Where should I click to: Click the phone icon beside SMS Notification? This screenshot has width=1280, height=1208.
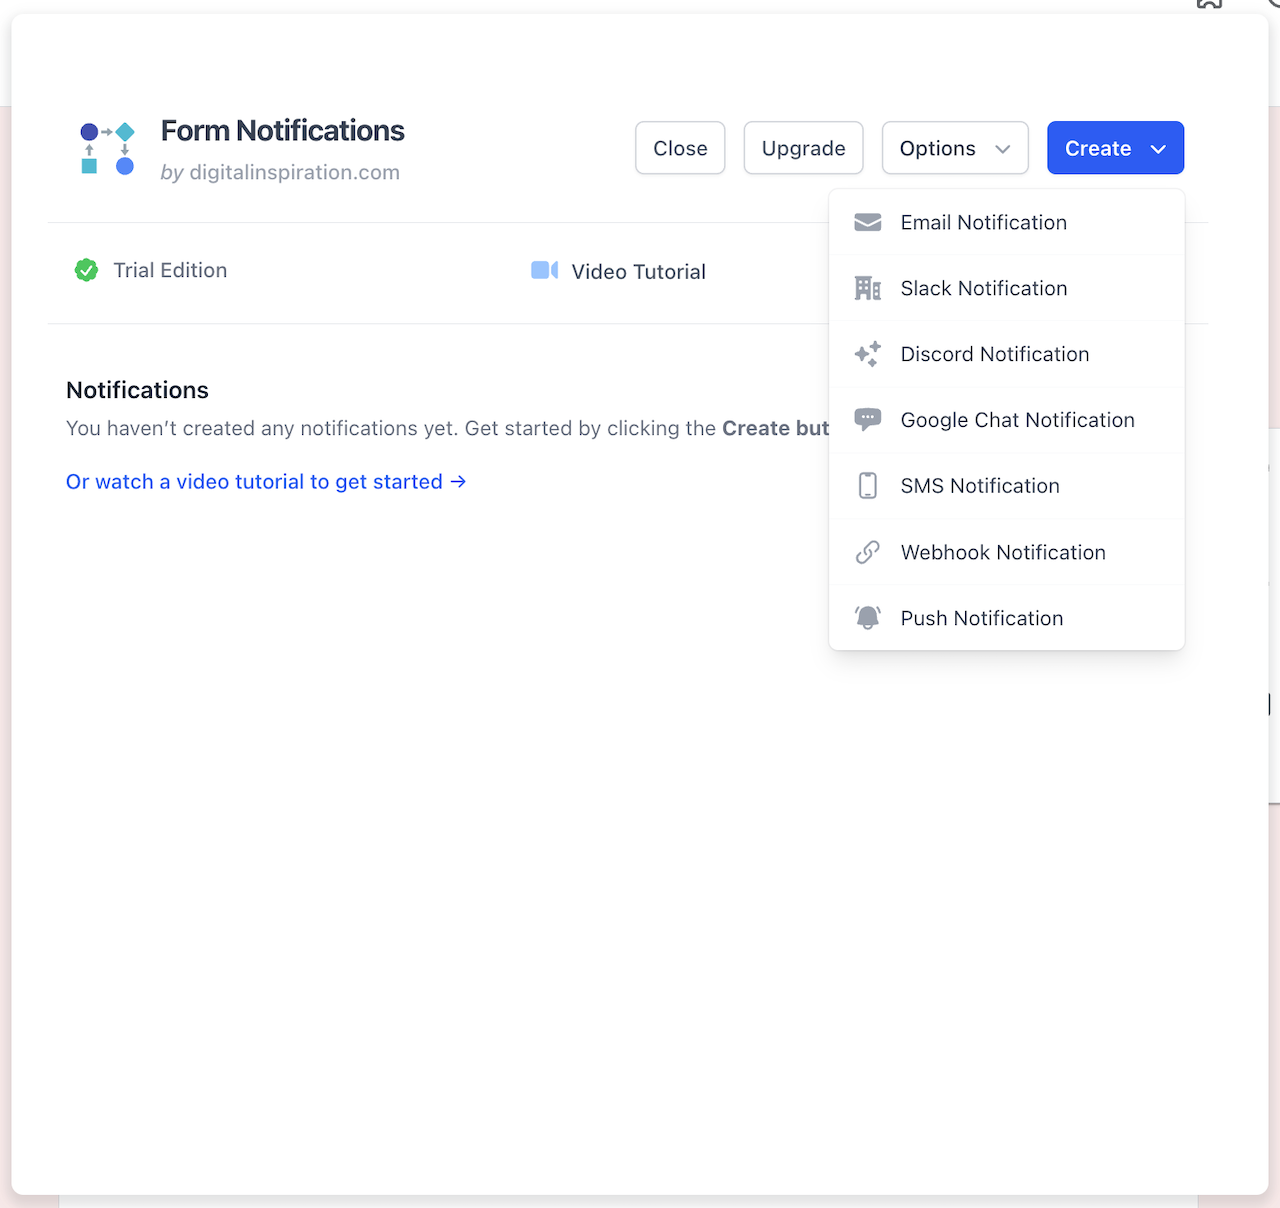coord(867,486)
